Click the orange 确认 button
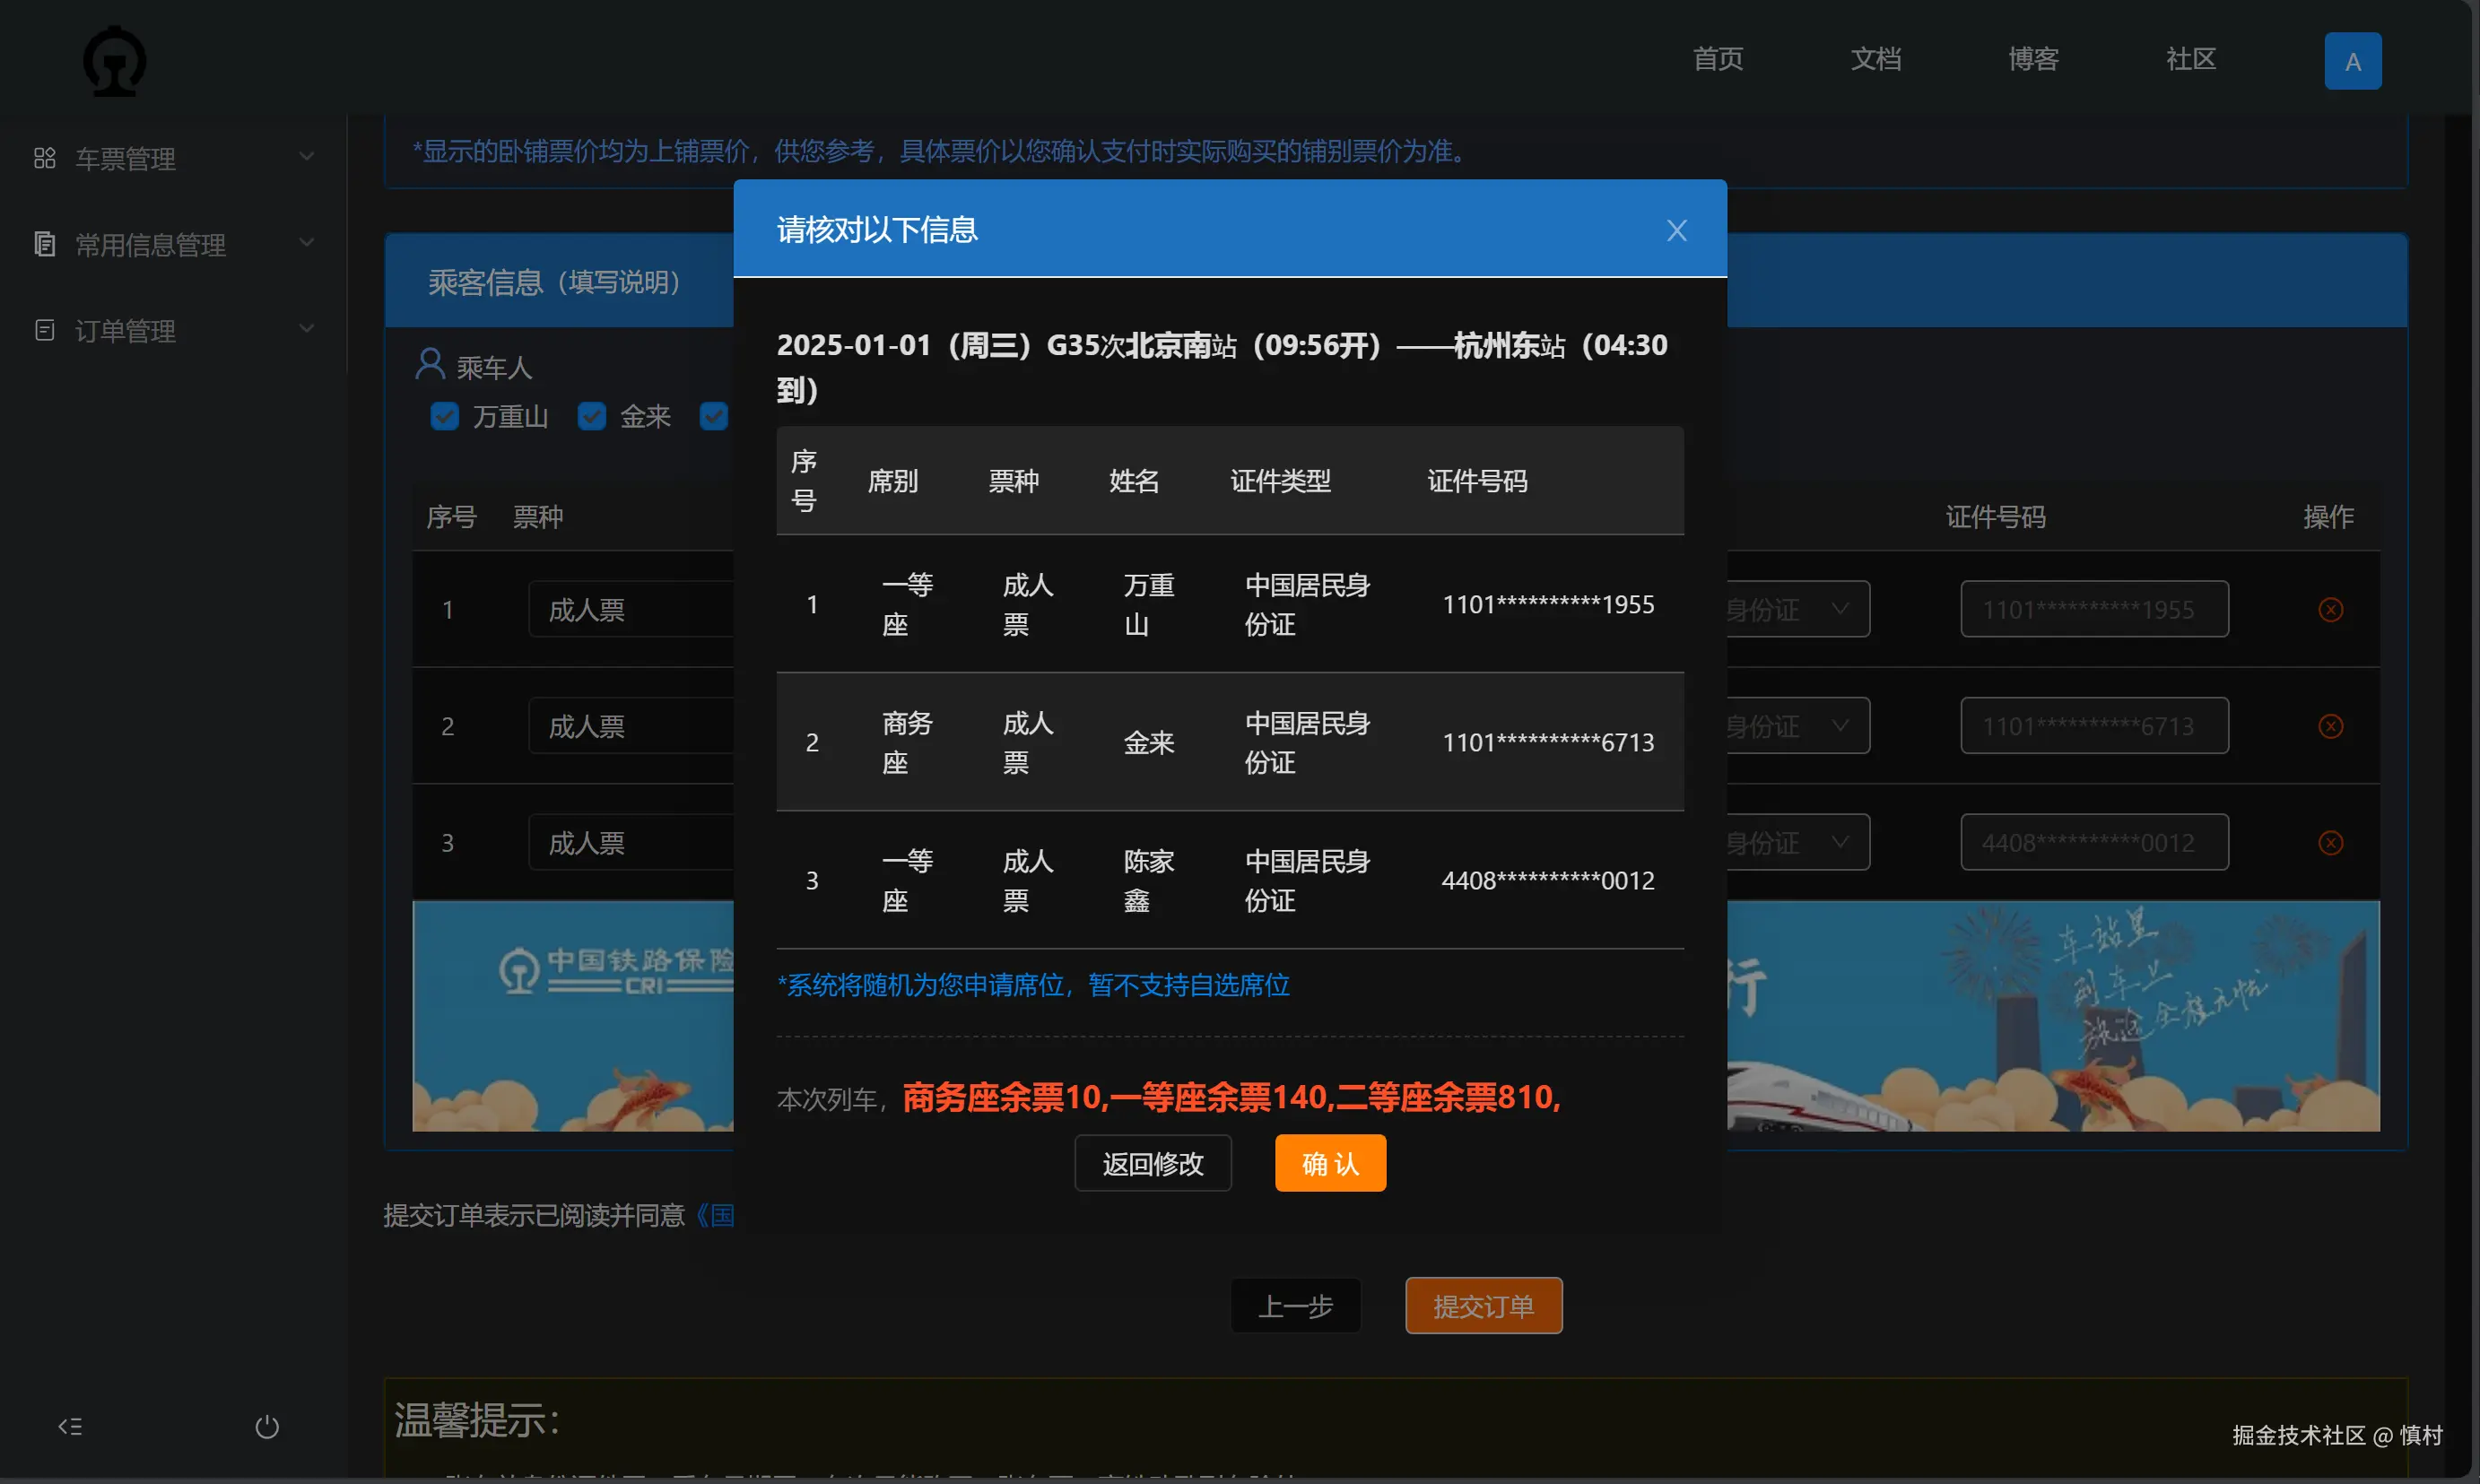 point(1329,1163)
